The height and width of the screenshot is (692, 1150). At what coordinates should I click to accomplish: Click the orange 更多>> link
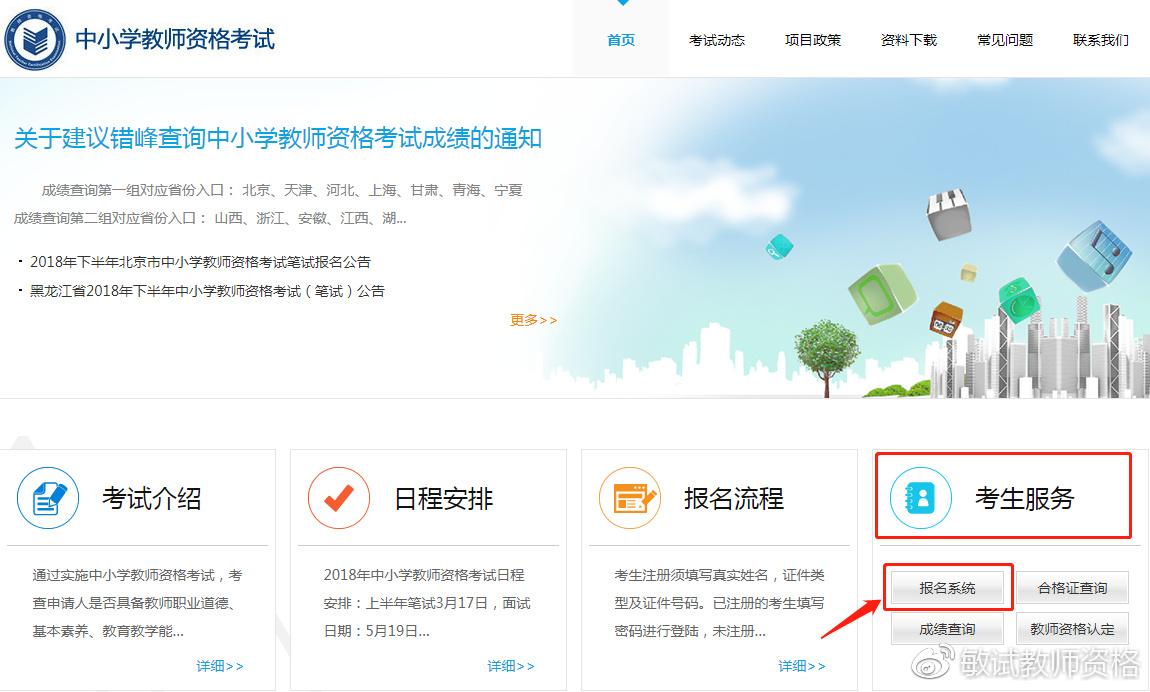pyautogui.click(x=533, y=320)
